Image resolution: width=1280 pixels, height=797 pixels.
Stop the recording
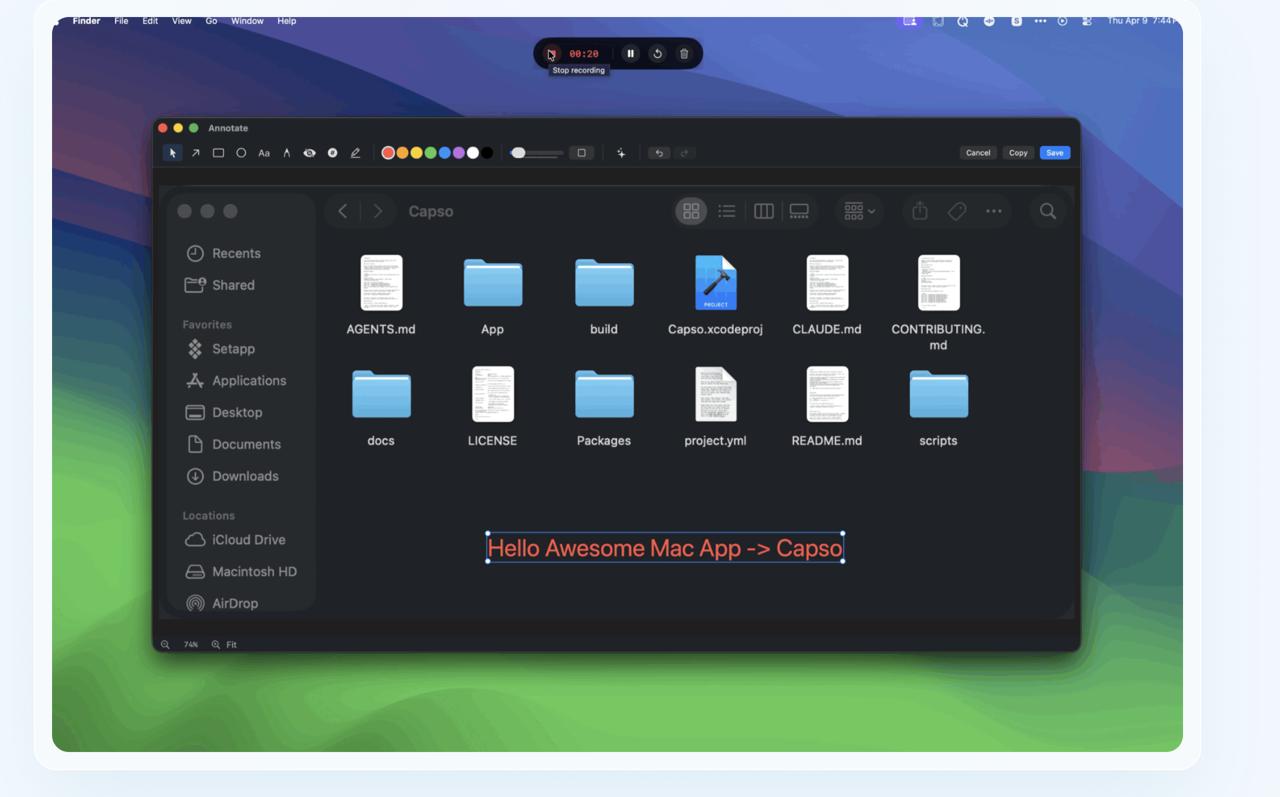[x=550, y=54]
